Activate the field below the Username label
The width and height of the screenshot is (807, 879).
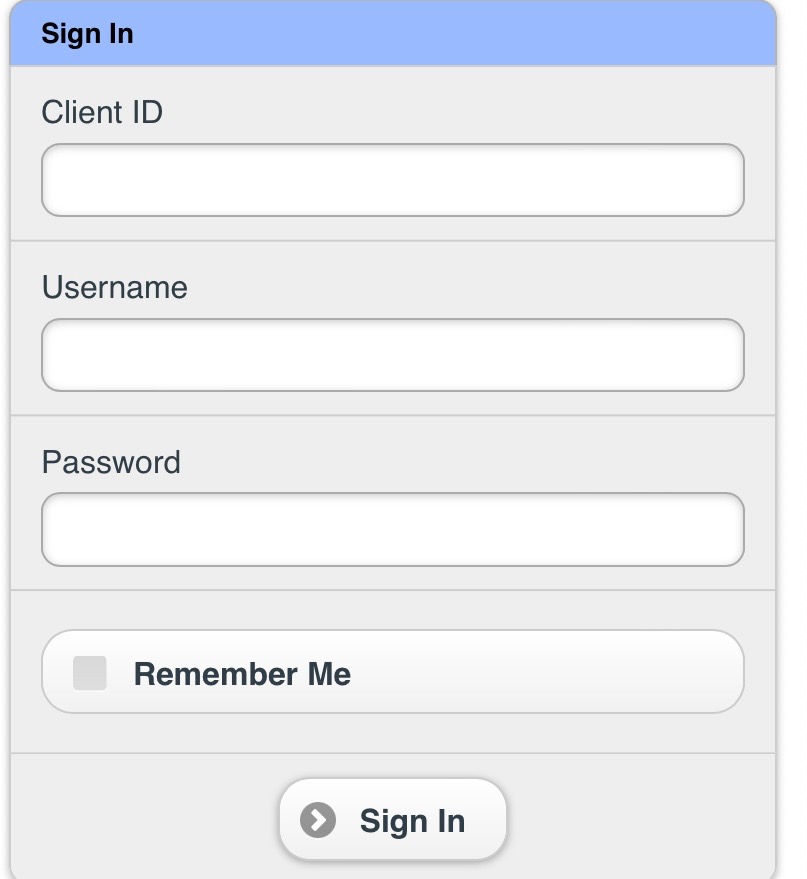[393, 355]
